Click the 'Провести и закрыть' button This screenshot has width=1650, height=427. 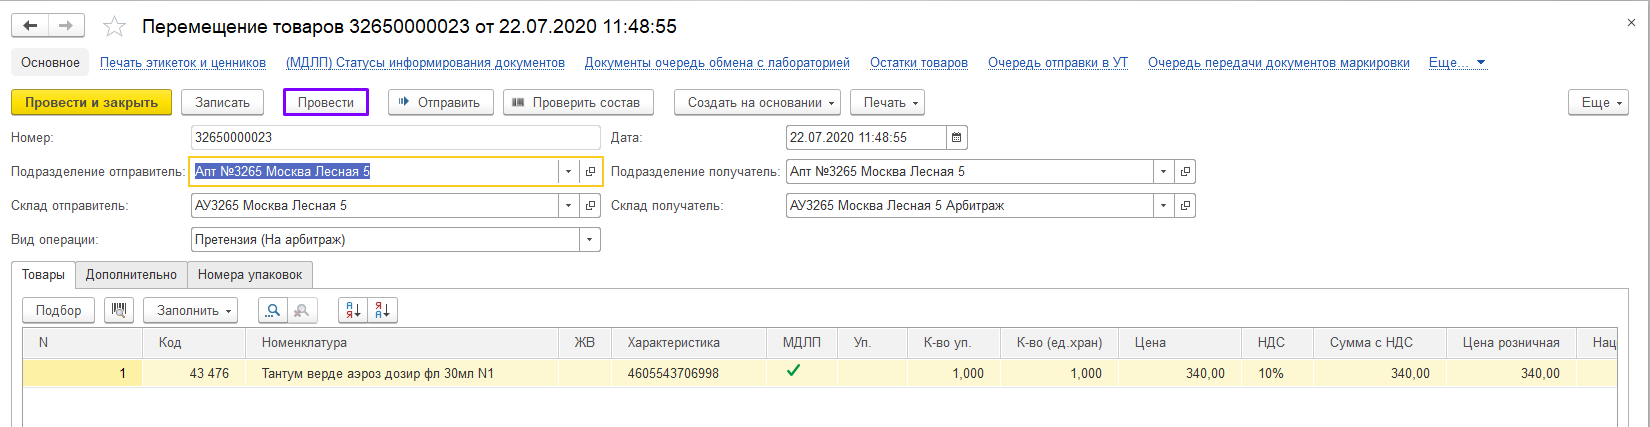(91, 103)
